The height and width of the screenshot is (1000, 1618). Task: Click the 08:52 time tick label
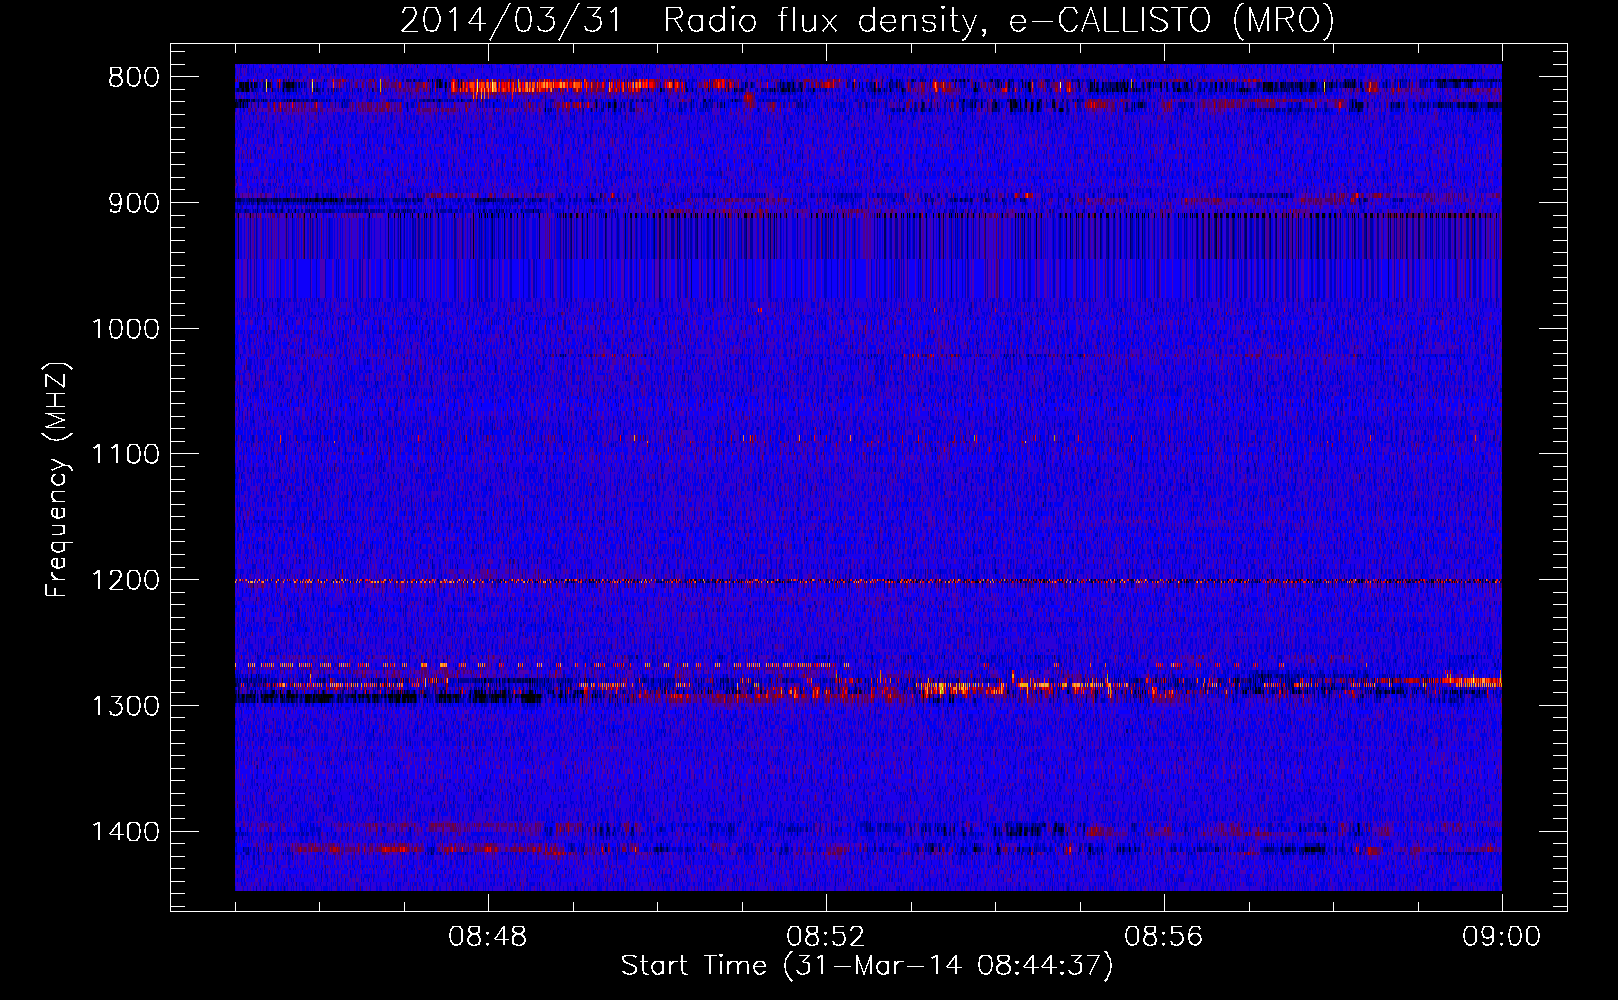click(x=826, y=937)
